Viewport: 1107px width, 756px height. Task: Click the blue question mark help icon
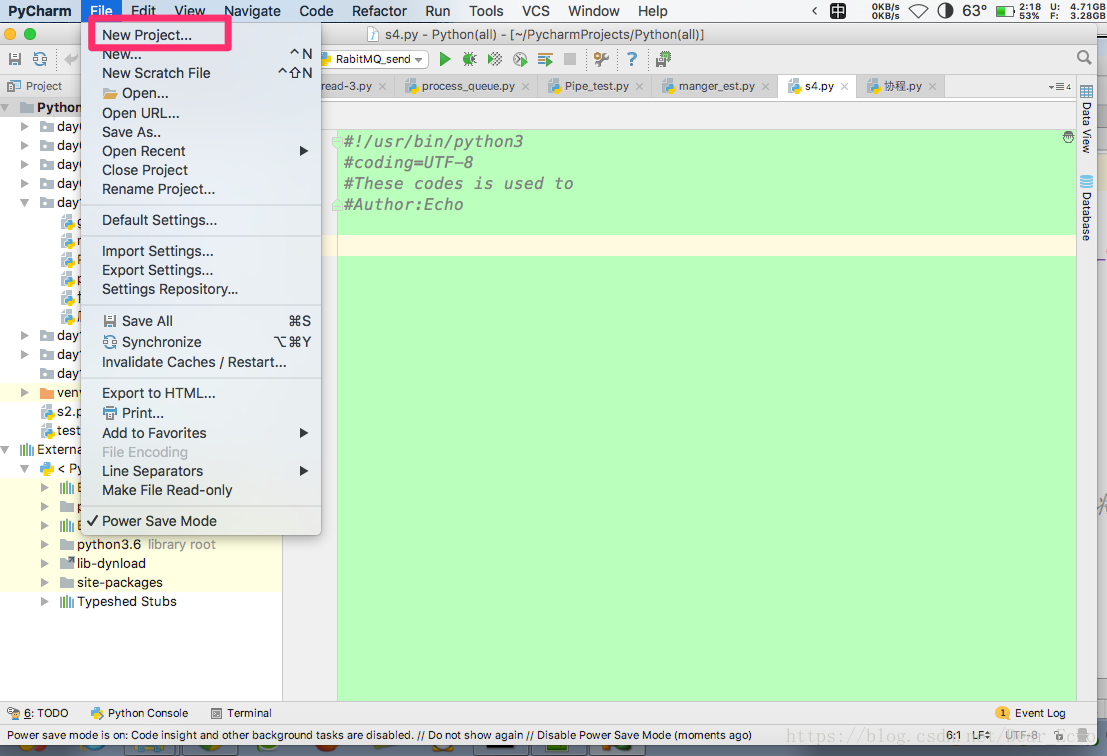click(632, 59)
